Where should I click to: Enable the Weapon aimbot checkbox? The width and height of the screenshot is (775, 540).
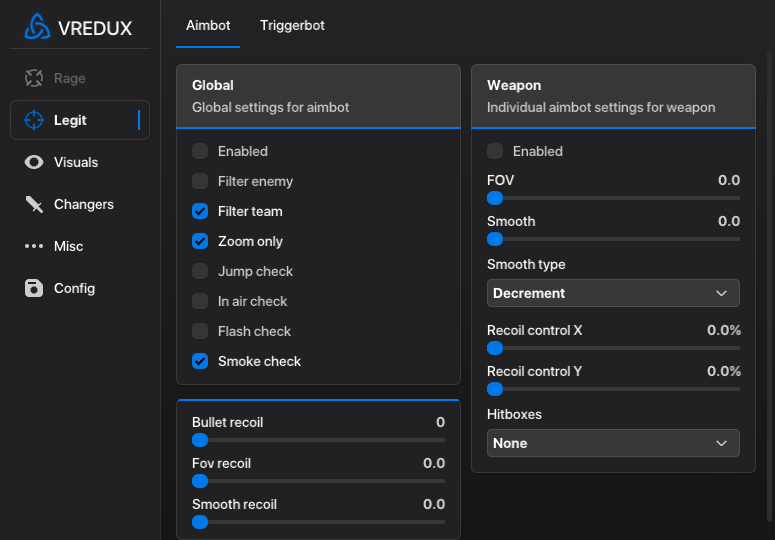(x=495, y=151)
